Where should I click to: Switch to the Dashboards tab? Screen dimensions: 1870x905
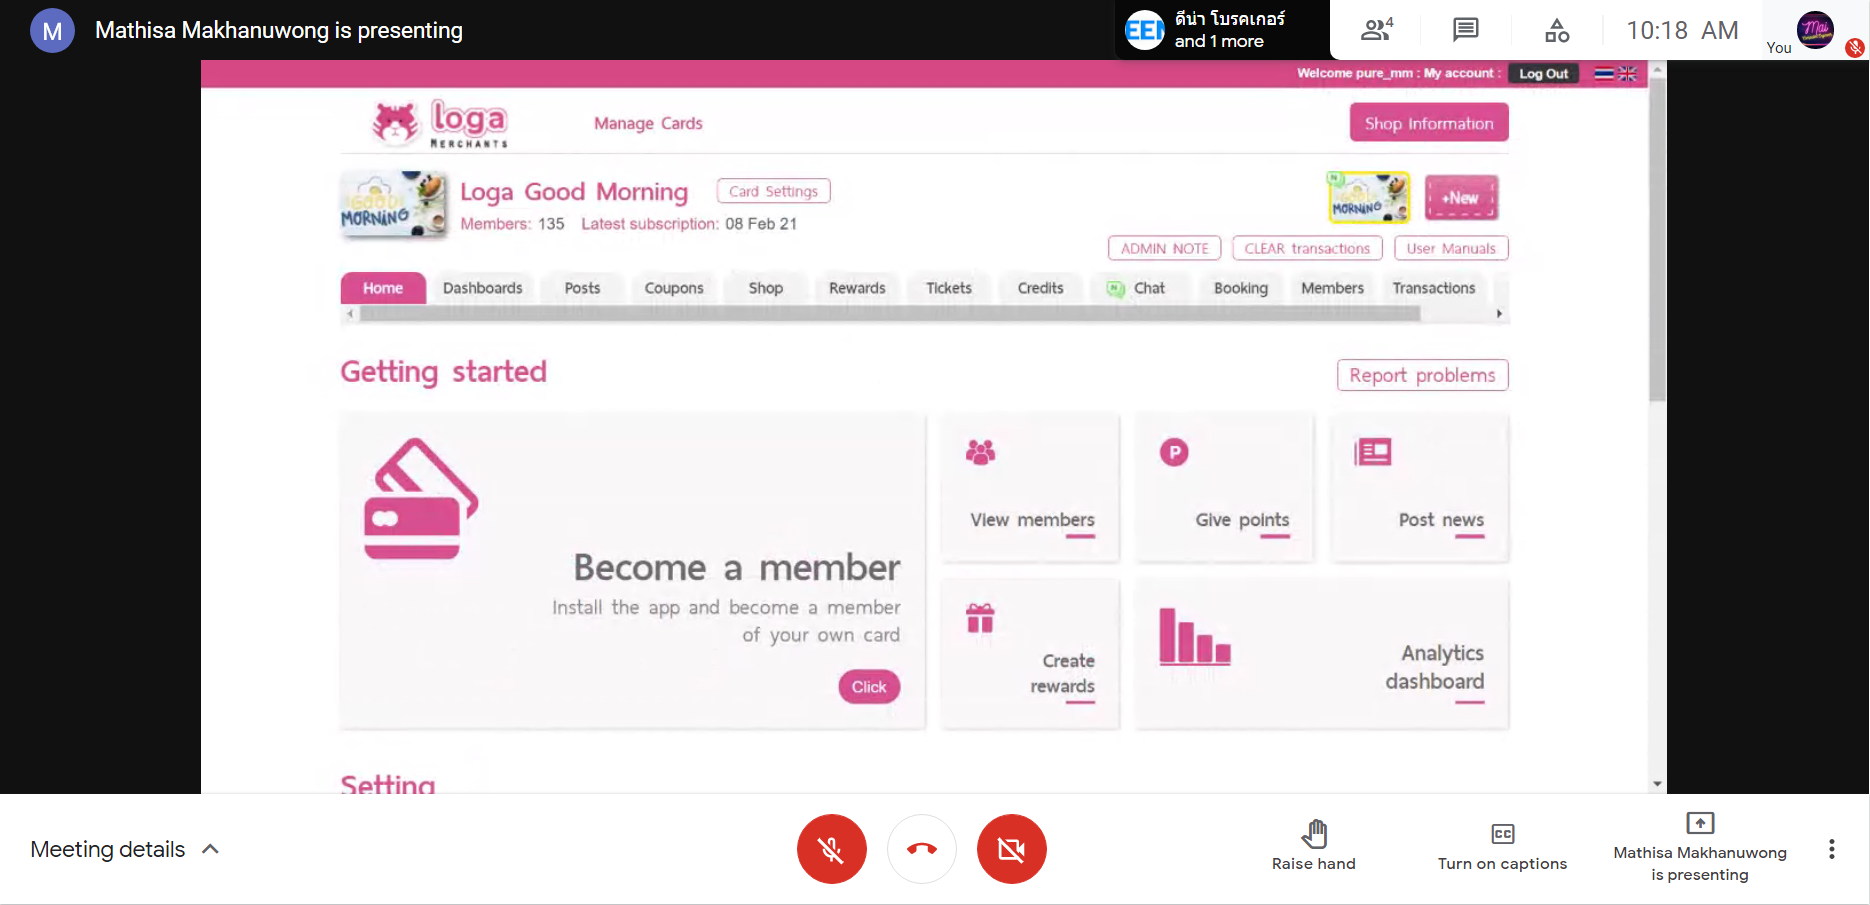coord(482,288)
